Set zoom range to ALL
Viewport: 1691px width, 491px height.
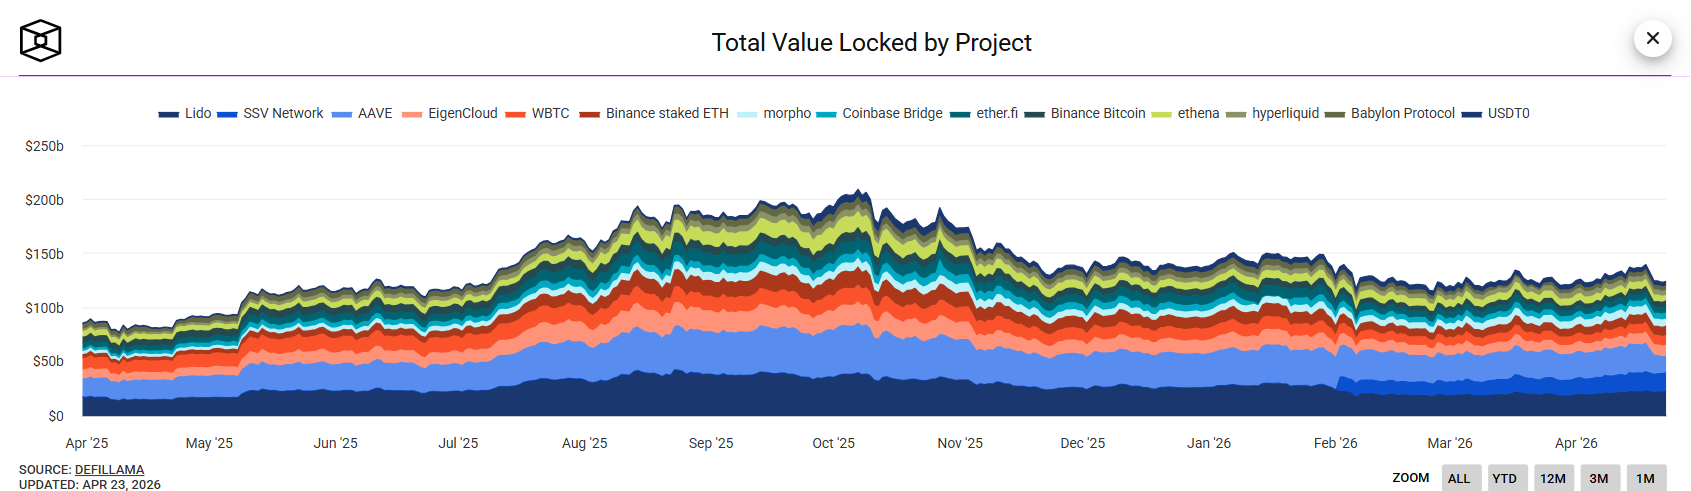click(1461, 478)
